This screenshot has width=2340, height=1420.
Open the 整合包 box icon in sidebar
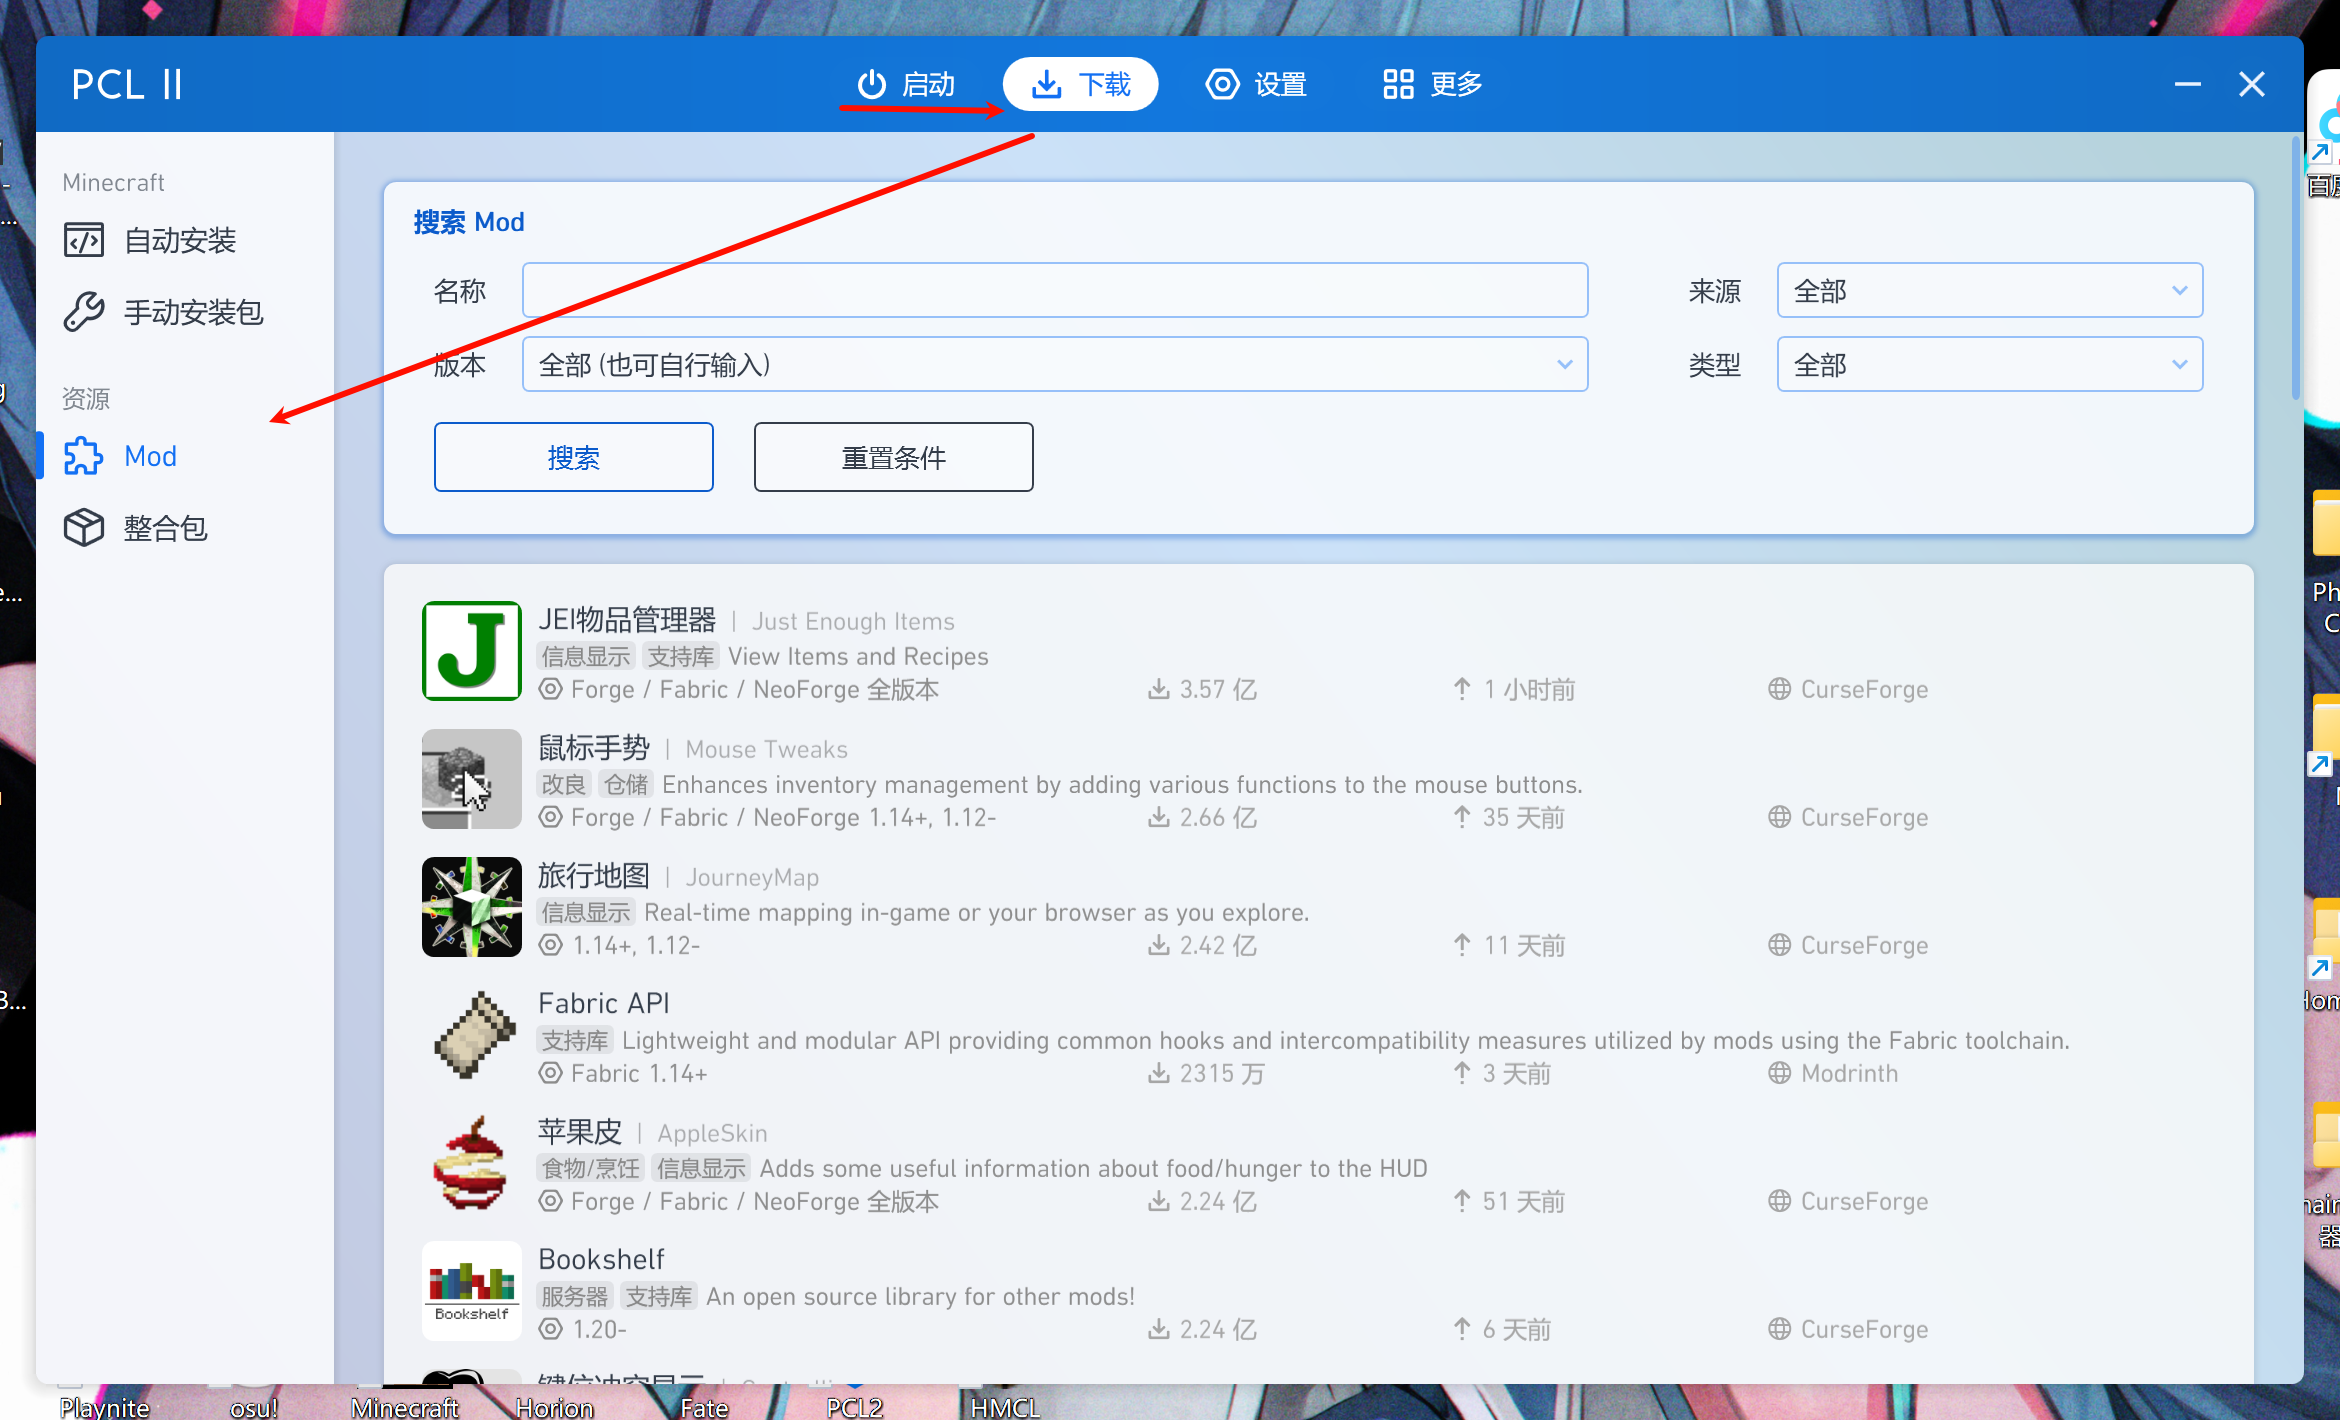coord(84,527)
